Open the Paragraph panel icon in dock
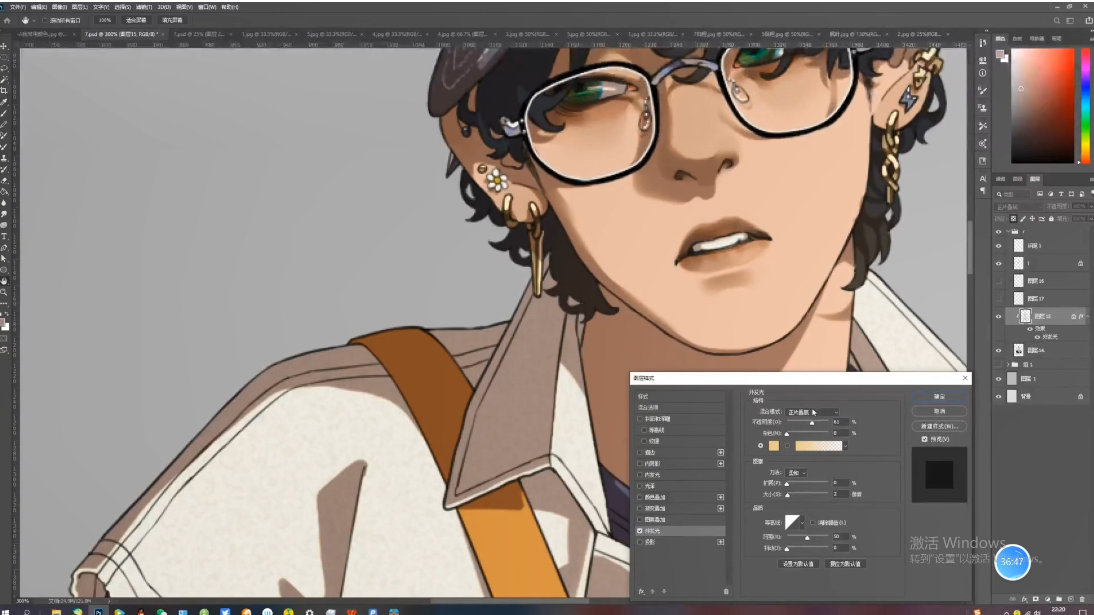This screenshot has width=1094, height=615. tap(982, 191)
